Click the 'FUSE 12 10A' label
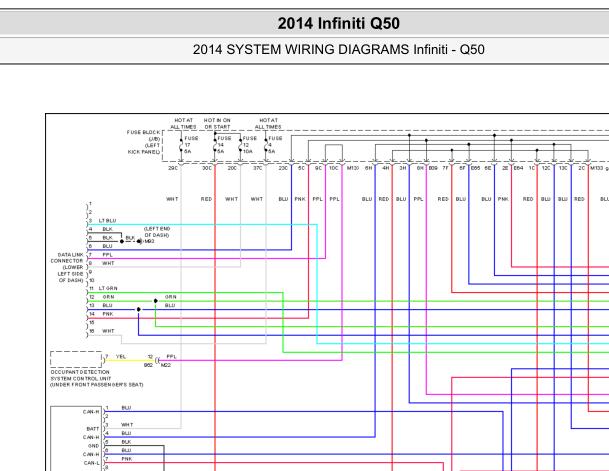Screen dimensions: 609x471 [x=249, y=145]
